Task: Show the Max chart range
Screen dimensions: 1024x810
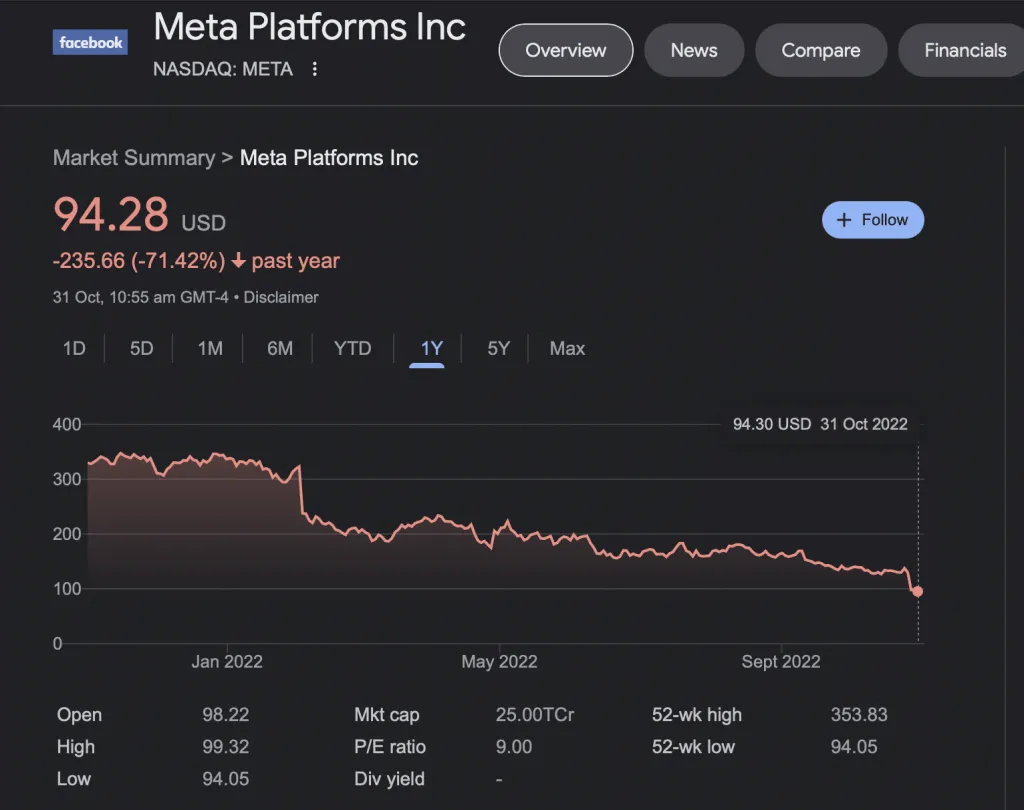Action: (x=567, y=349)
